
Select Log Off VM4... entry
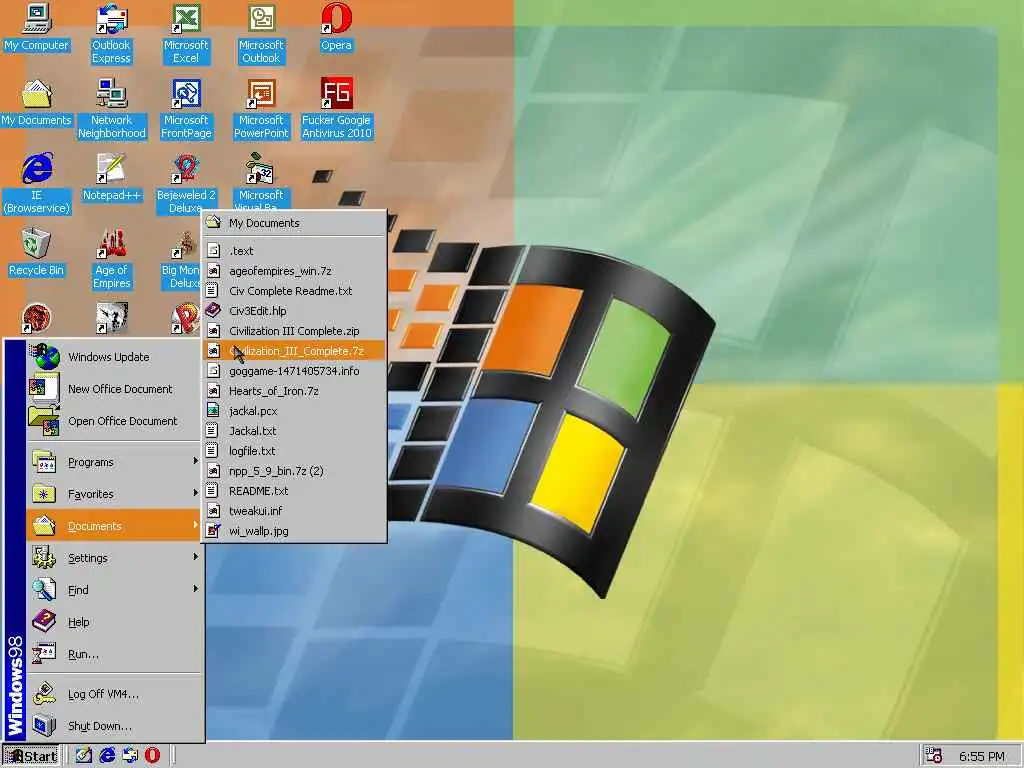coord(114,694)
